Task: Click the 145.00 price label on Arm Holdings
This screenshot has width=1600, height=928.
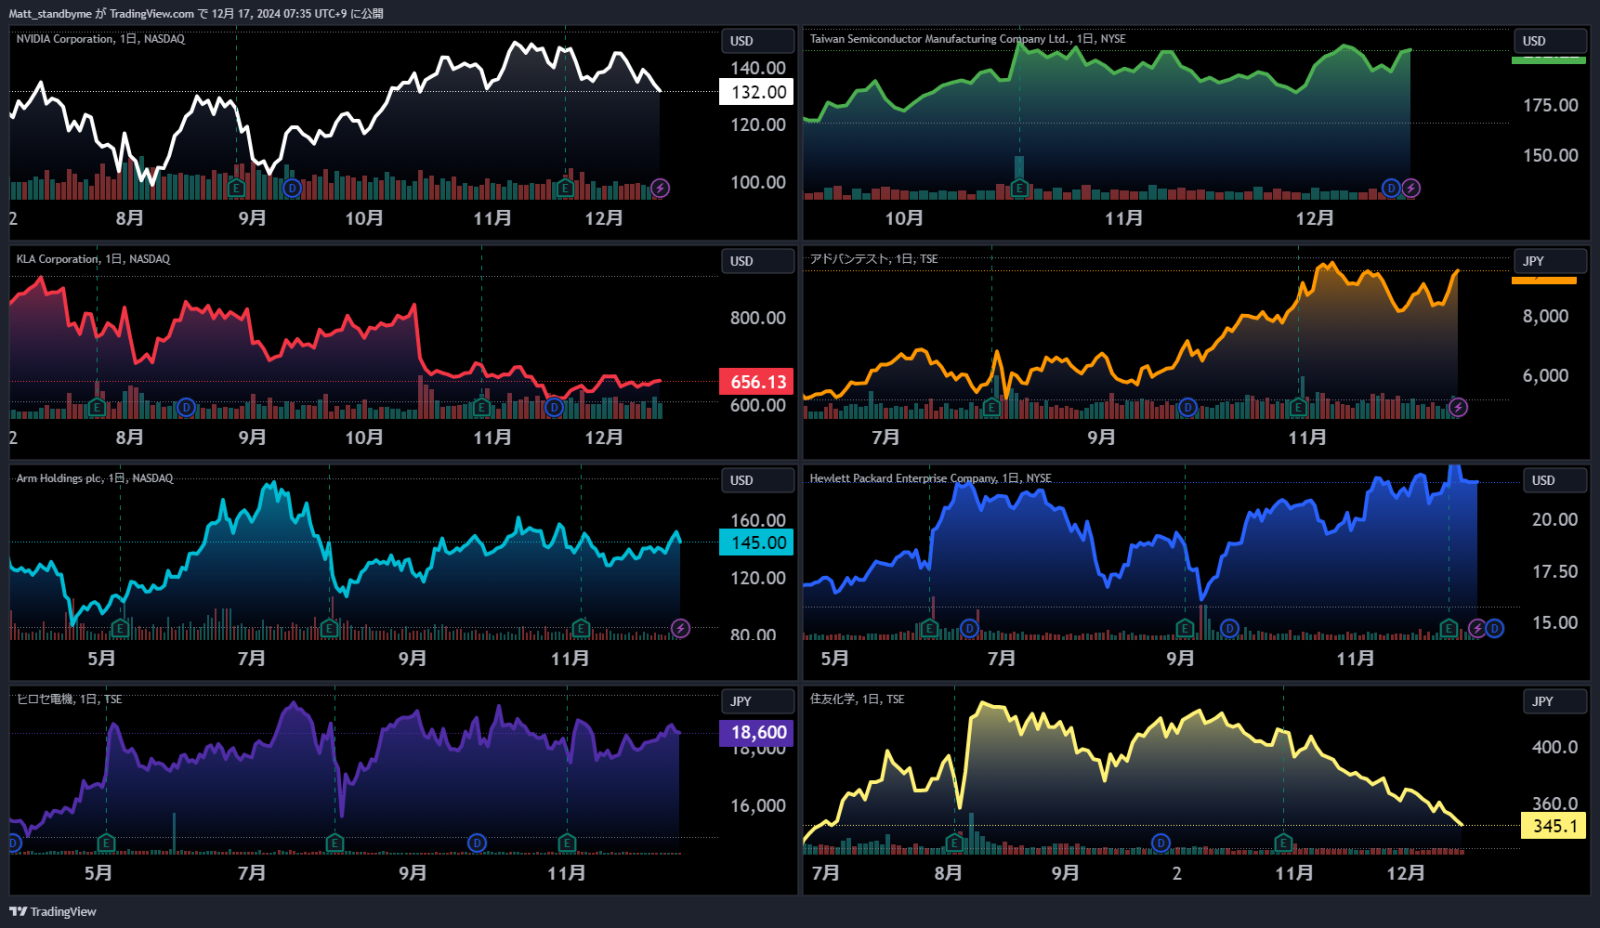Action: pos(756,543)
